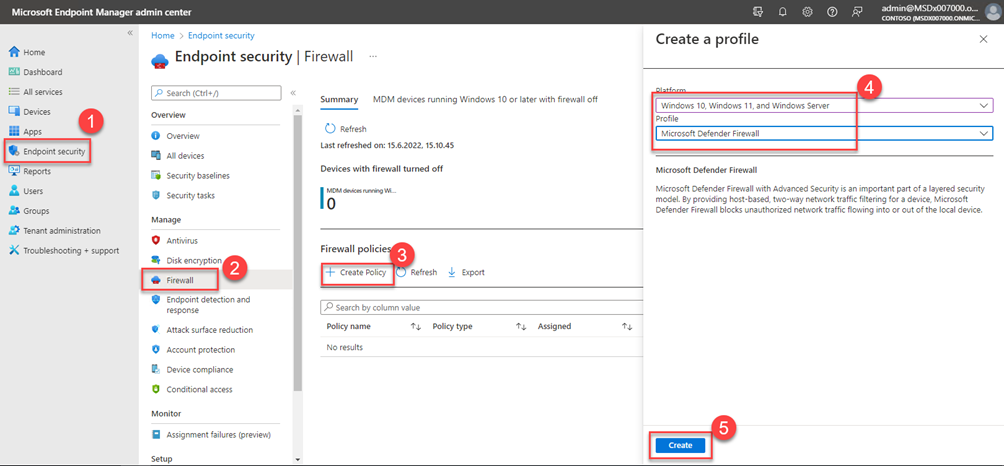Open the admin account avatar menu
The image size is (1004, 466).
tap(991, 12)
